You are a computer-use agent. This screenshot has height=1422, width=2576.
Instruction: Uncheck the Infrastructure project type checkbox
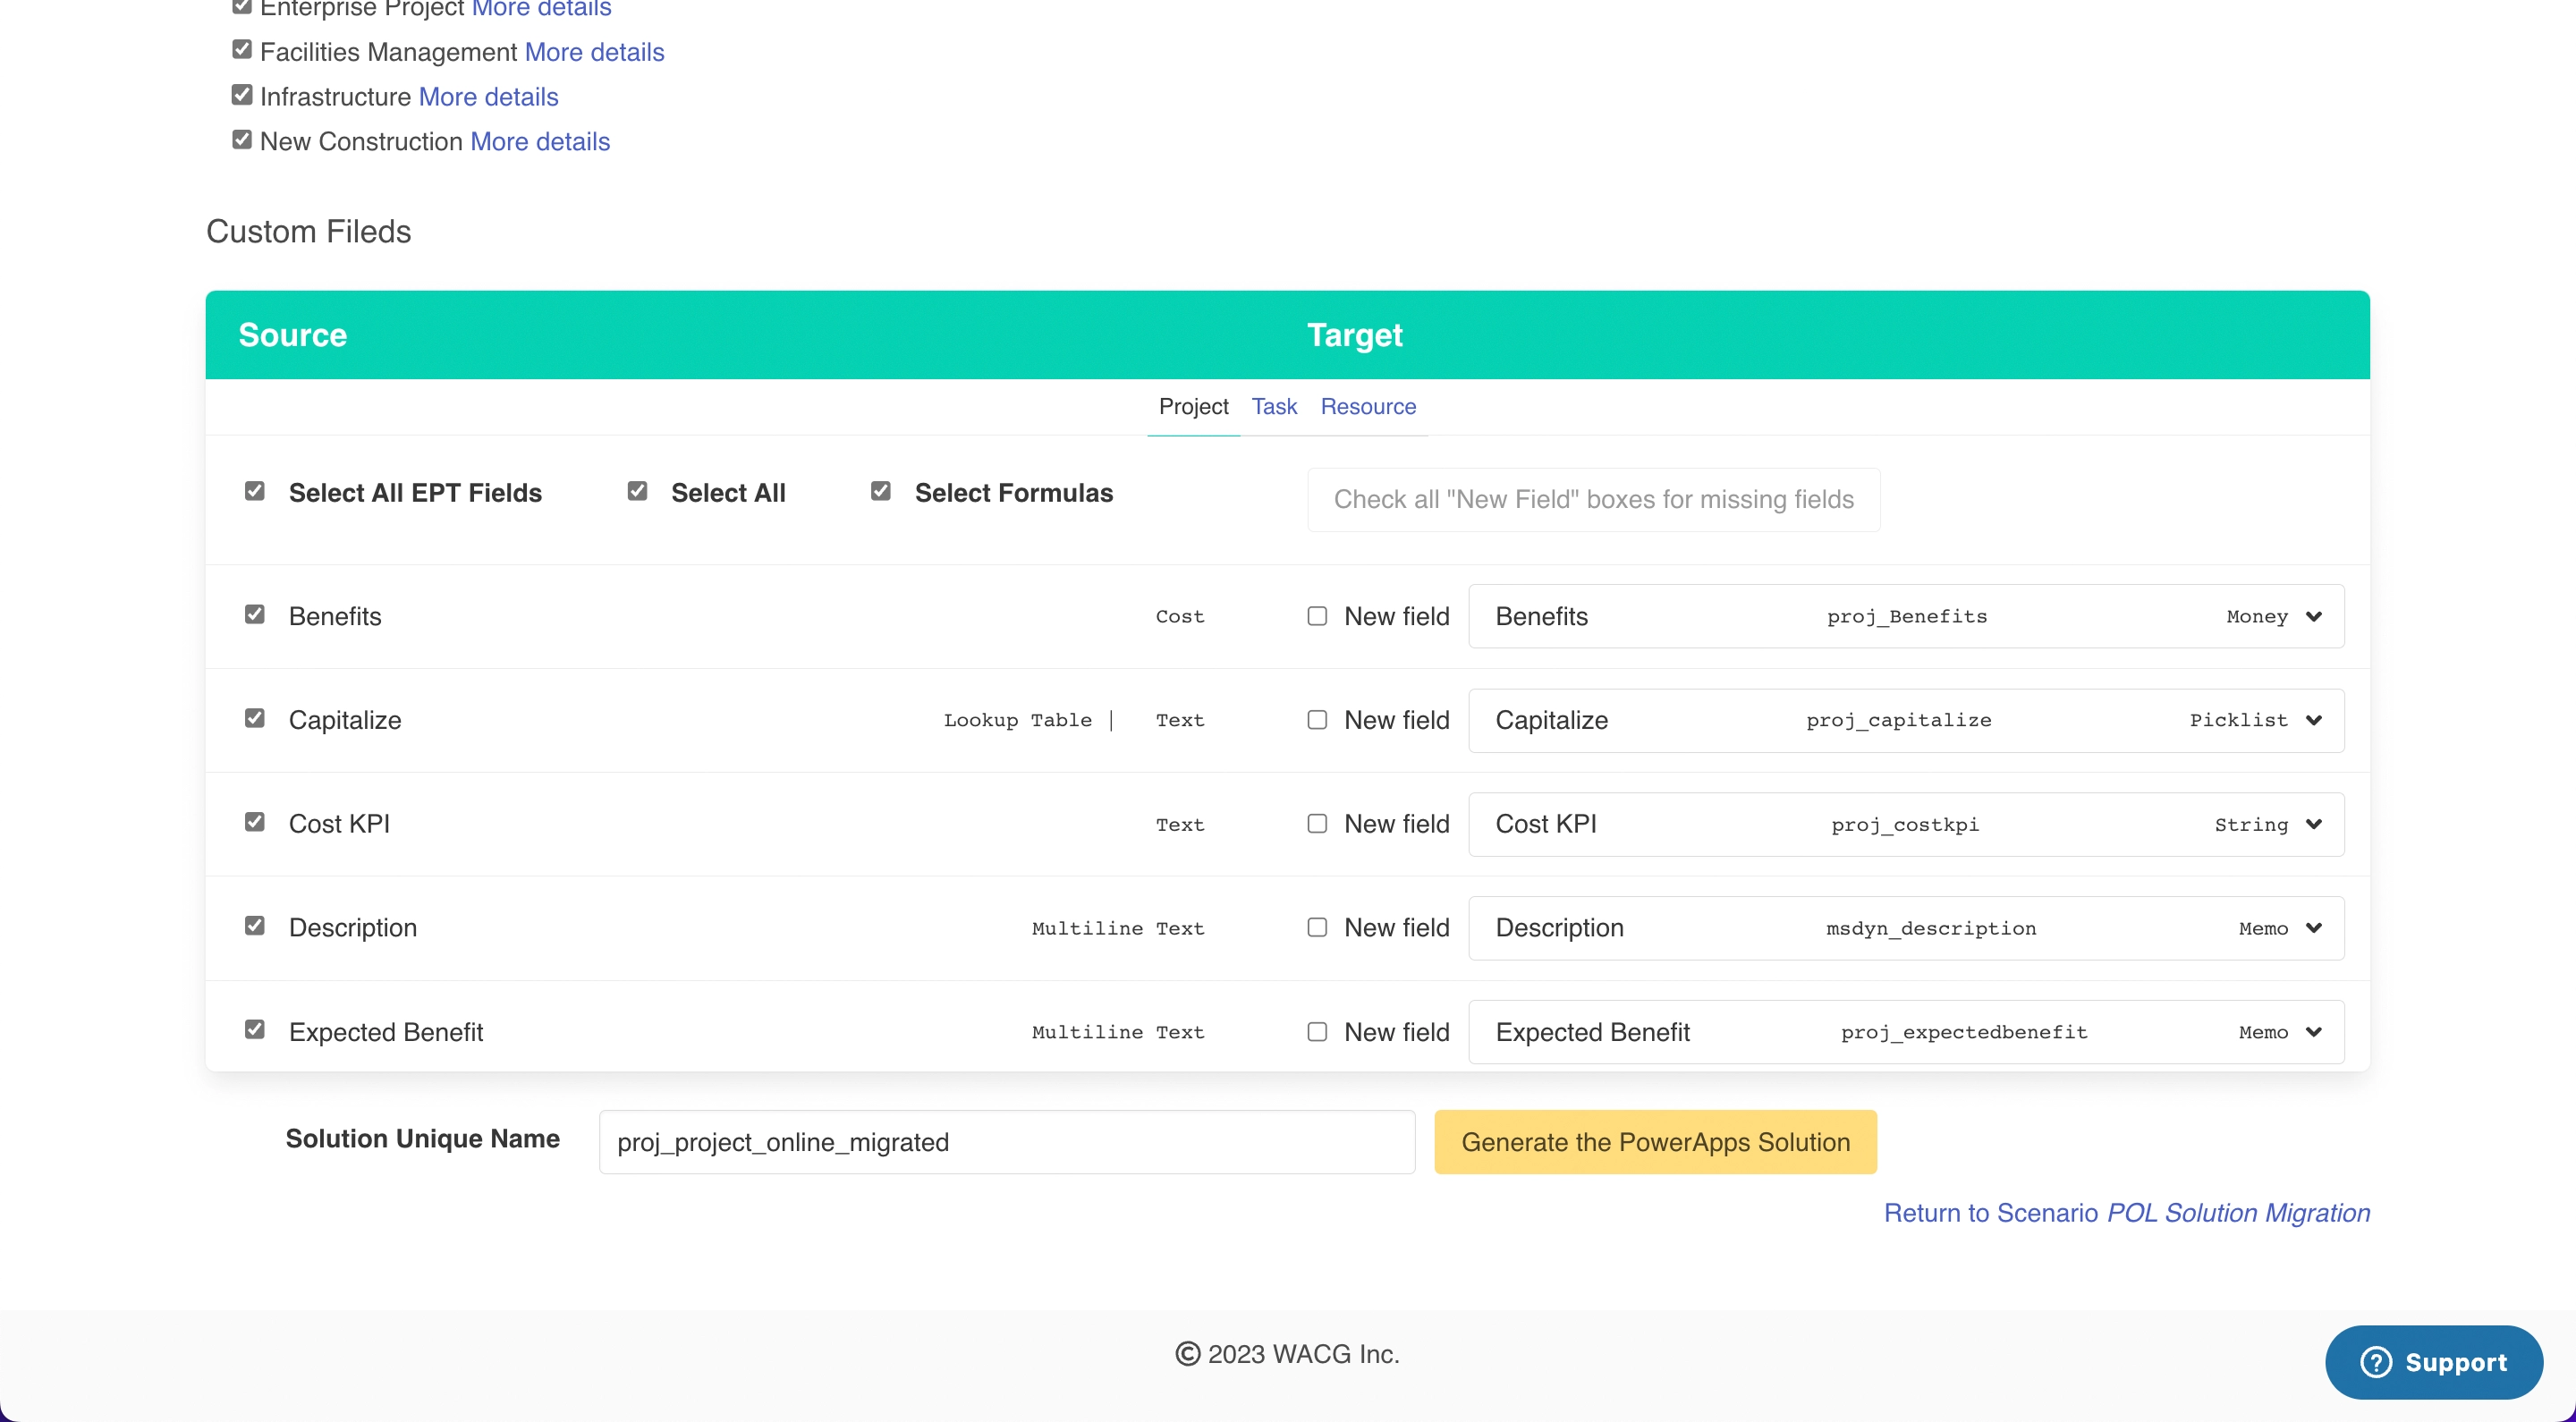pos(242,95)
